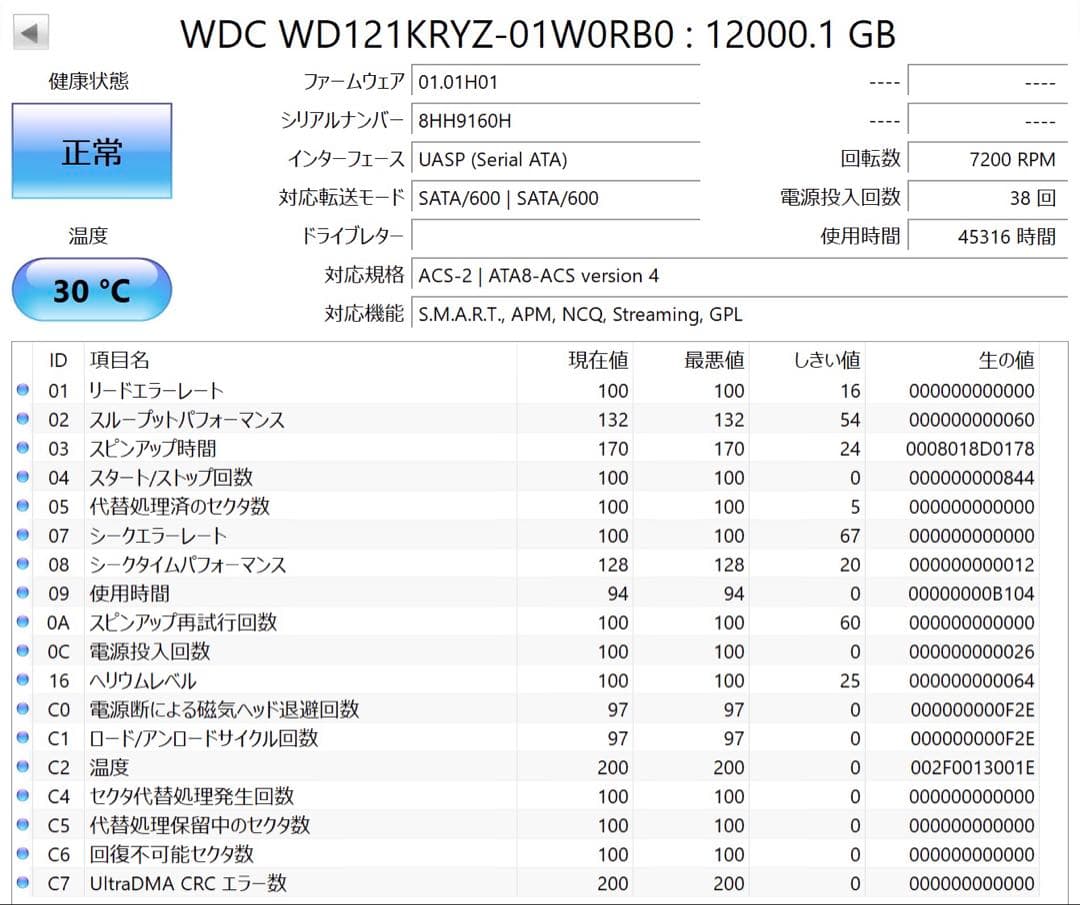Click the status dot next to ヘリウムレベル
Screen dimensions: 1080x905
coord(22,680)
